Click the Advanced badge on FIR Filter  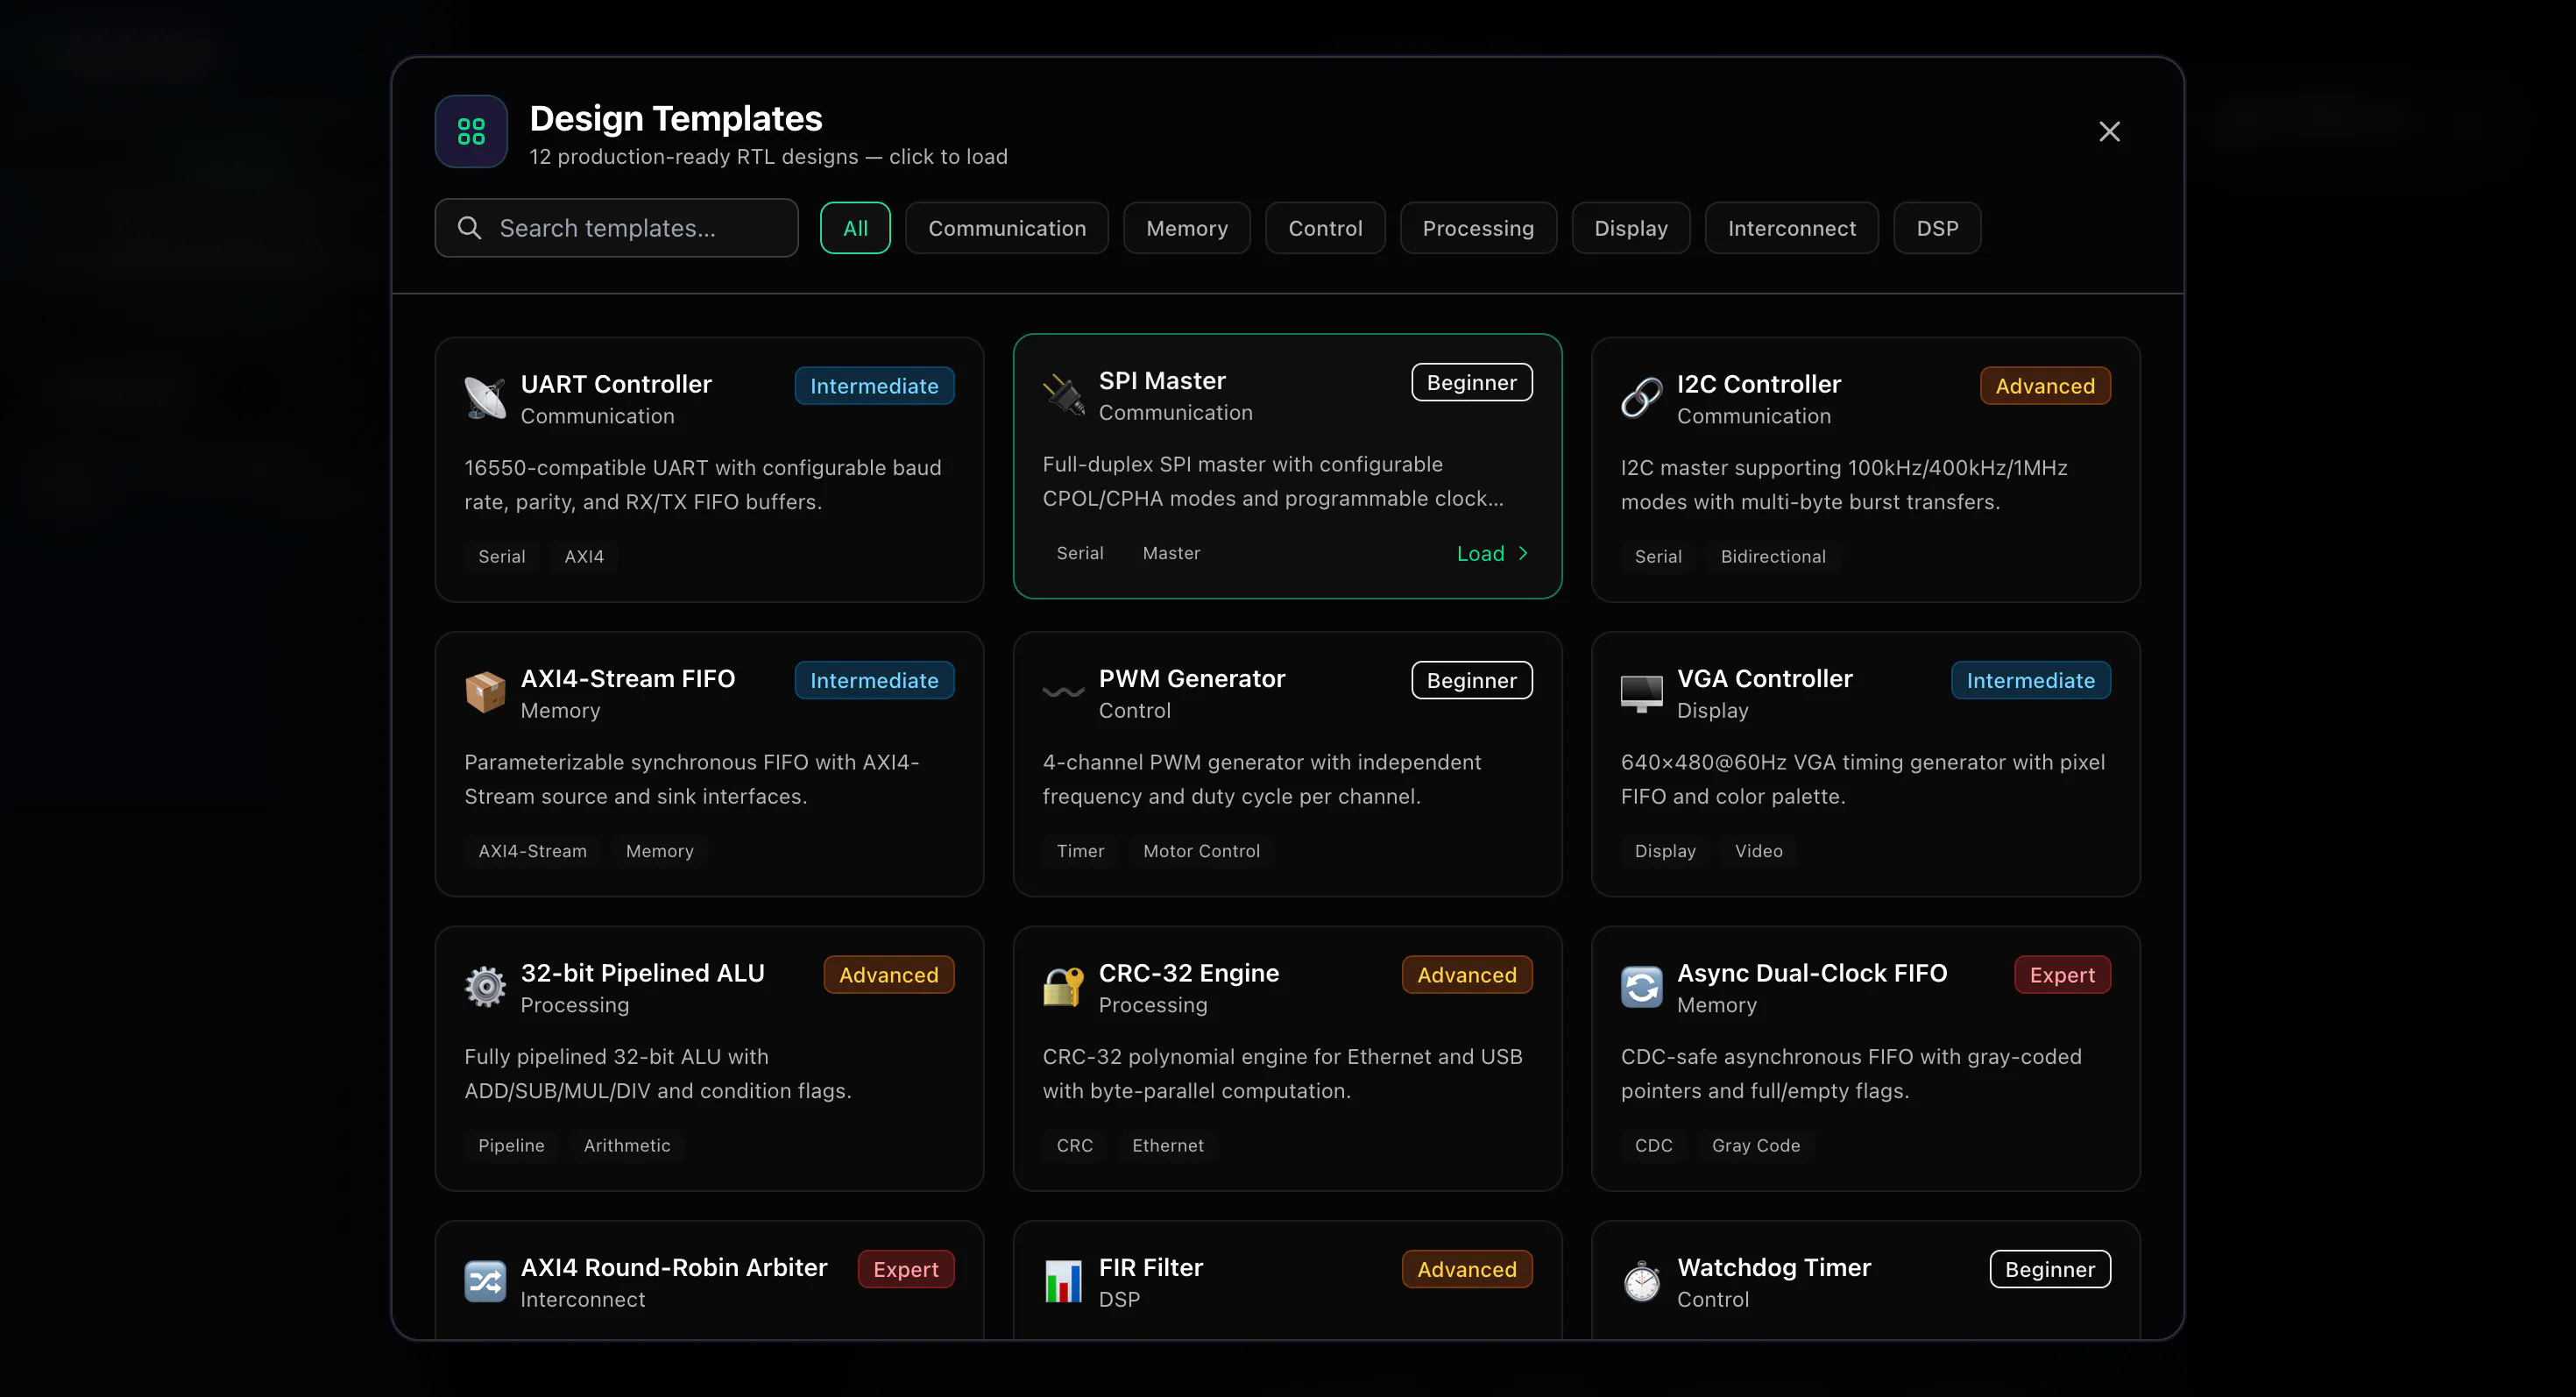[1467, 1269]
